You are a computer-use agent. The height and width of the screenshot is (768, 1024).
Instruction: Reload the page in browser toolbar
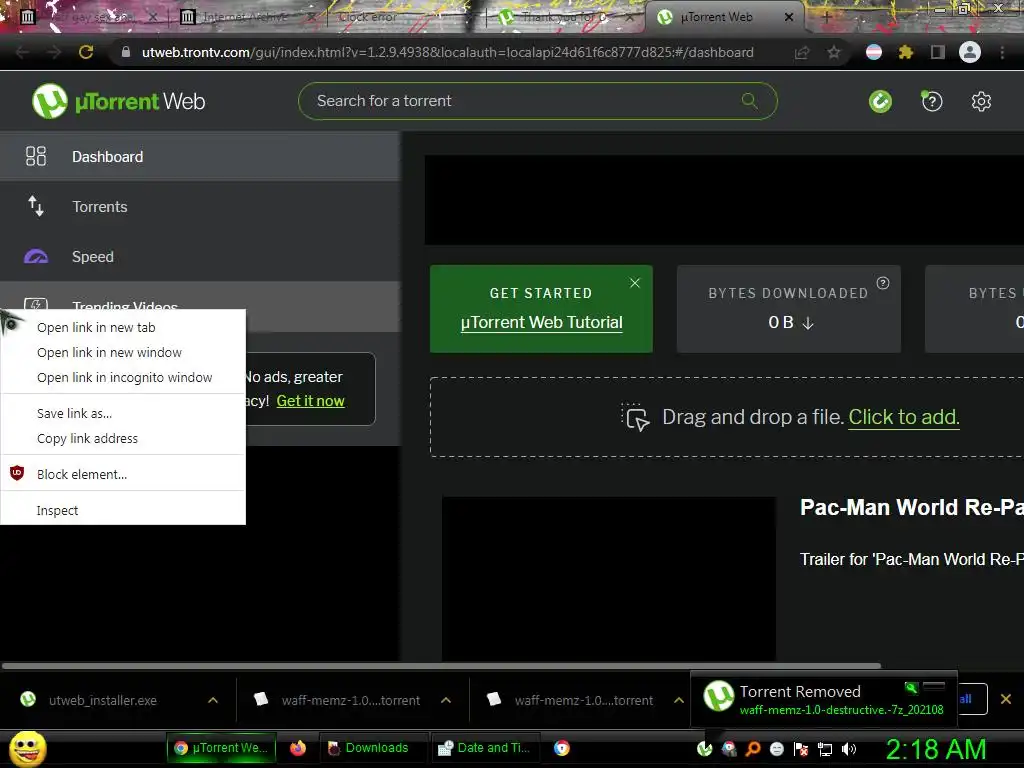coord(86,52)
